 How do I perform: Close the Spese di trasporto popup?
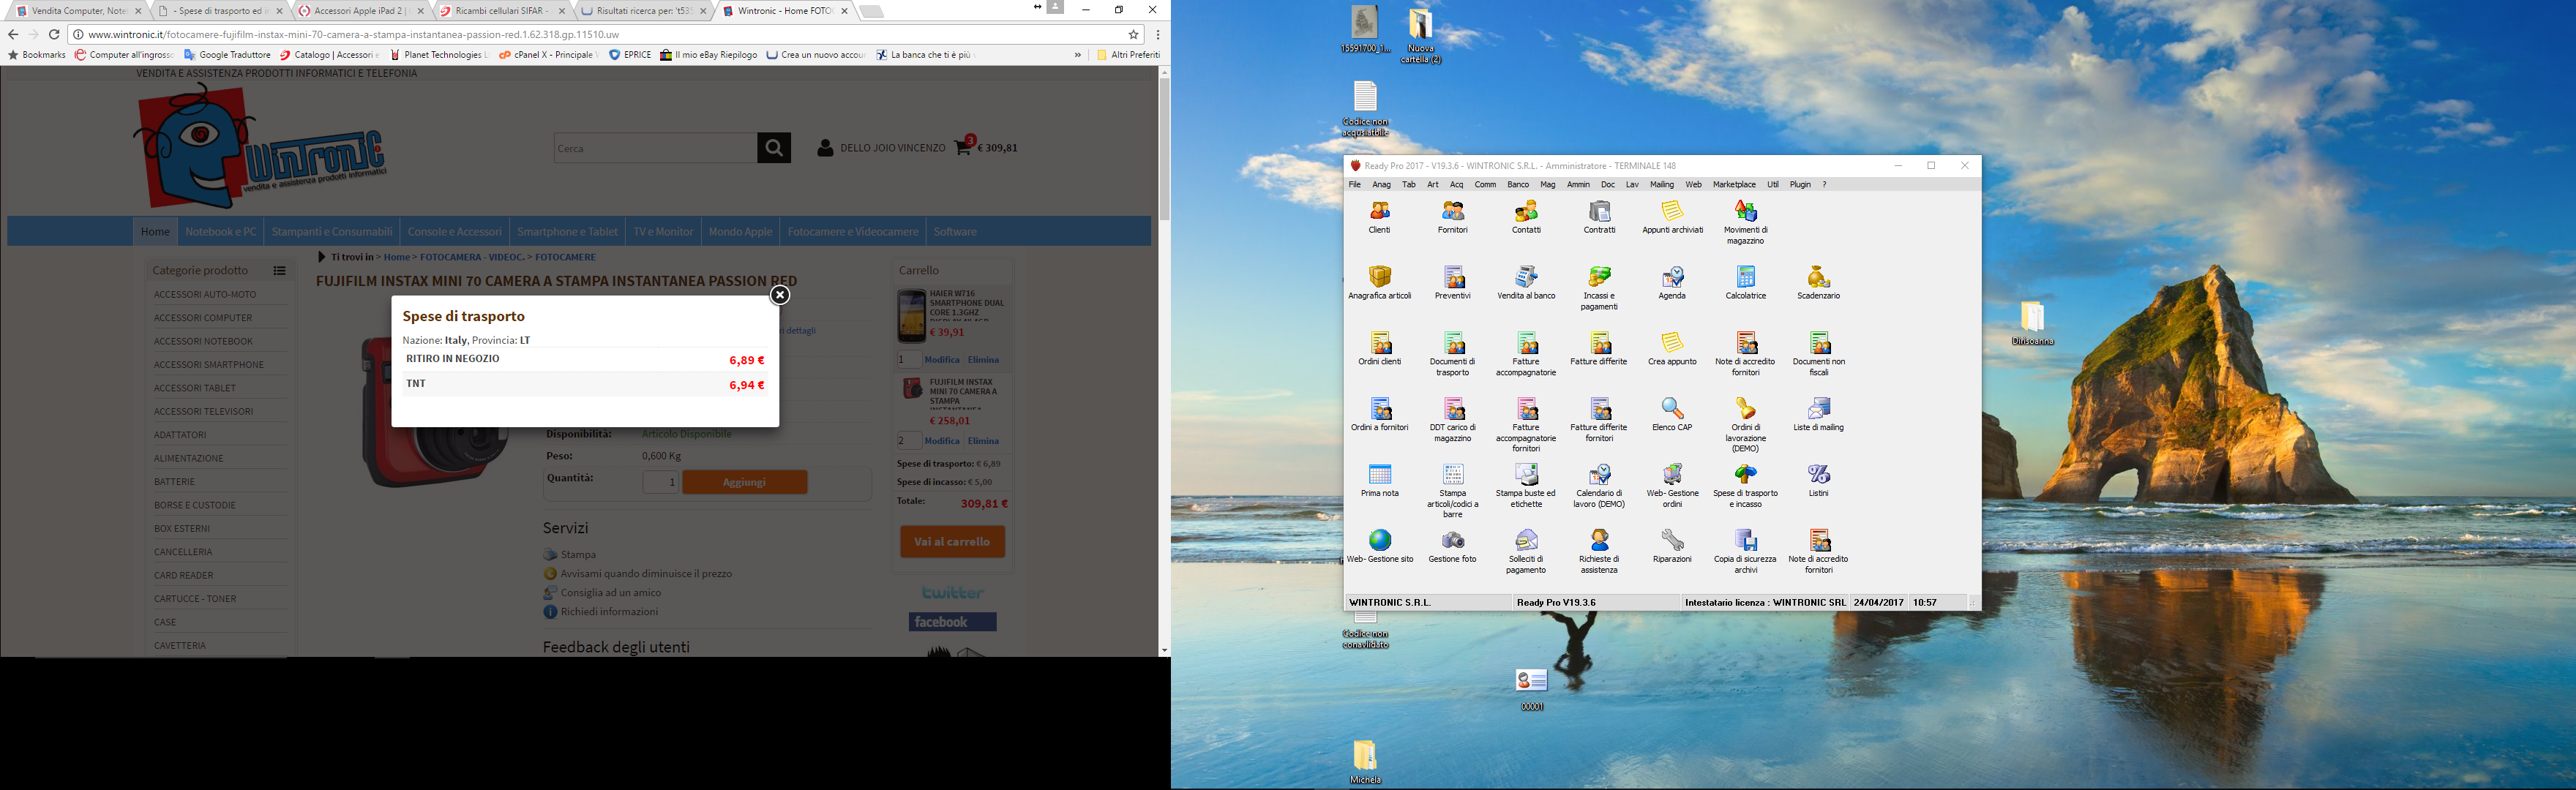pyautogui.click(x=780, y=295)
